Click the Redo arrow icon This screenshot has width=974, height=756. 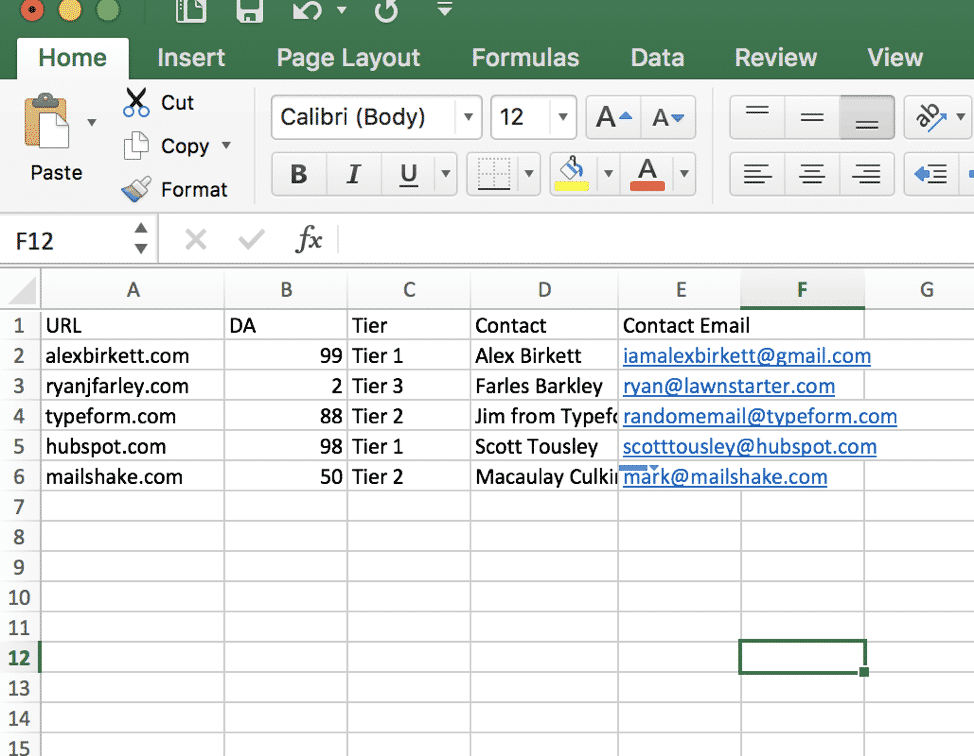(x=386, y=10)
